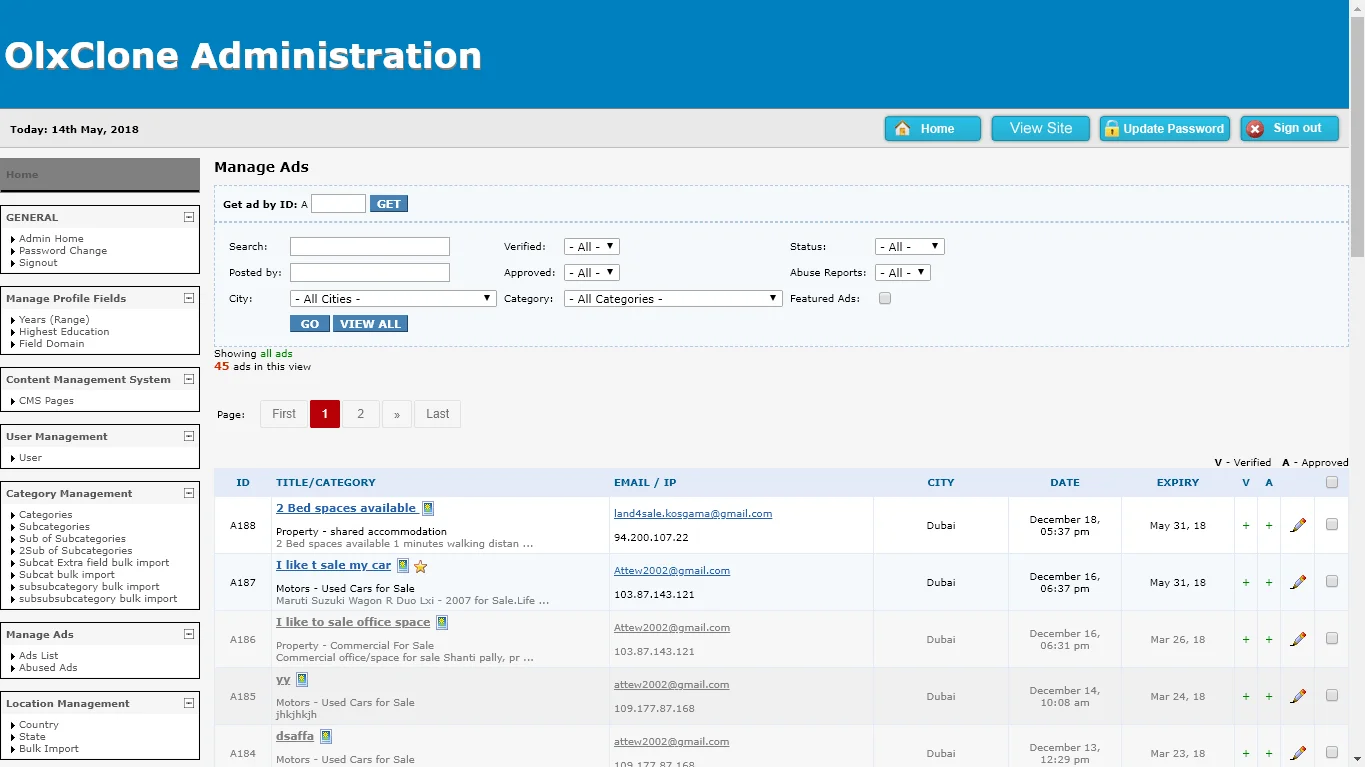Viewport: 1365px width, 767px height.
Task: Click the GO filter button
Action: pyautogui.click(x=310, y=324)
